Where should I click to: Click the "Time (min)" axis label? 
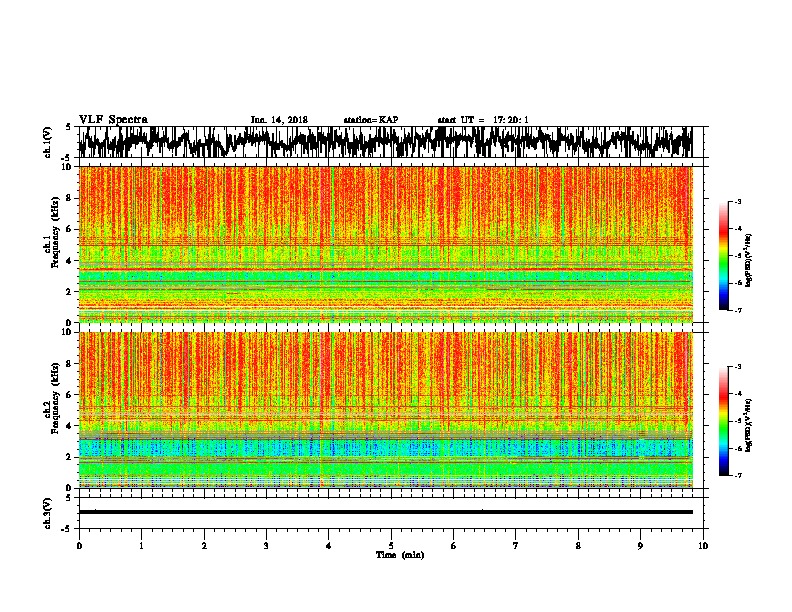click(x=400, y=555)
